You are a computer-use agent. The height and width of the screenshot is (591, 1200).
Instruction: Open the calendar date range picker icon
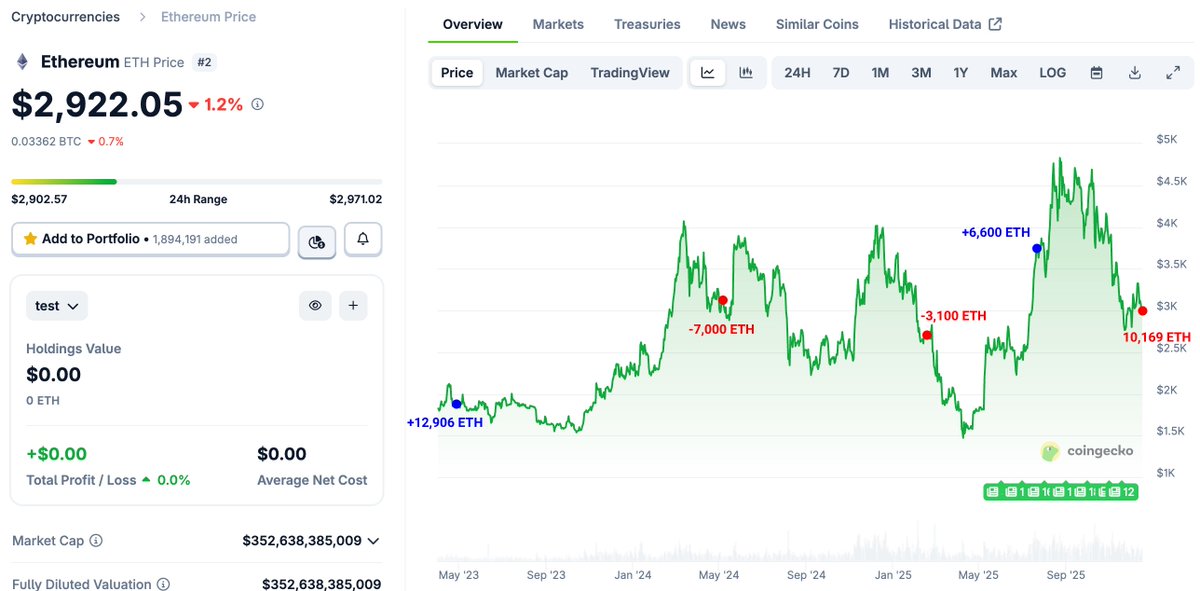[x=1096, y=72]
